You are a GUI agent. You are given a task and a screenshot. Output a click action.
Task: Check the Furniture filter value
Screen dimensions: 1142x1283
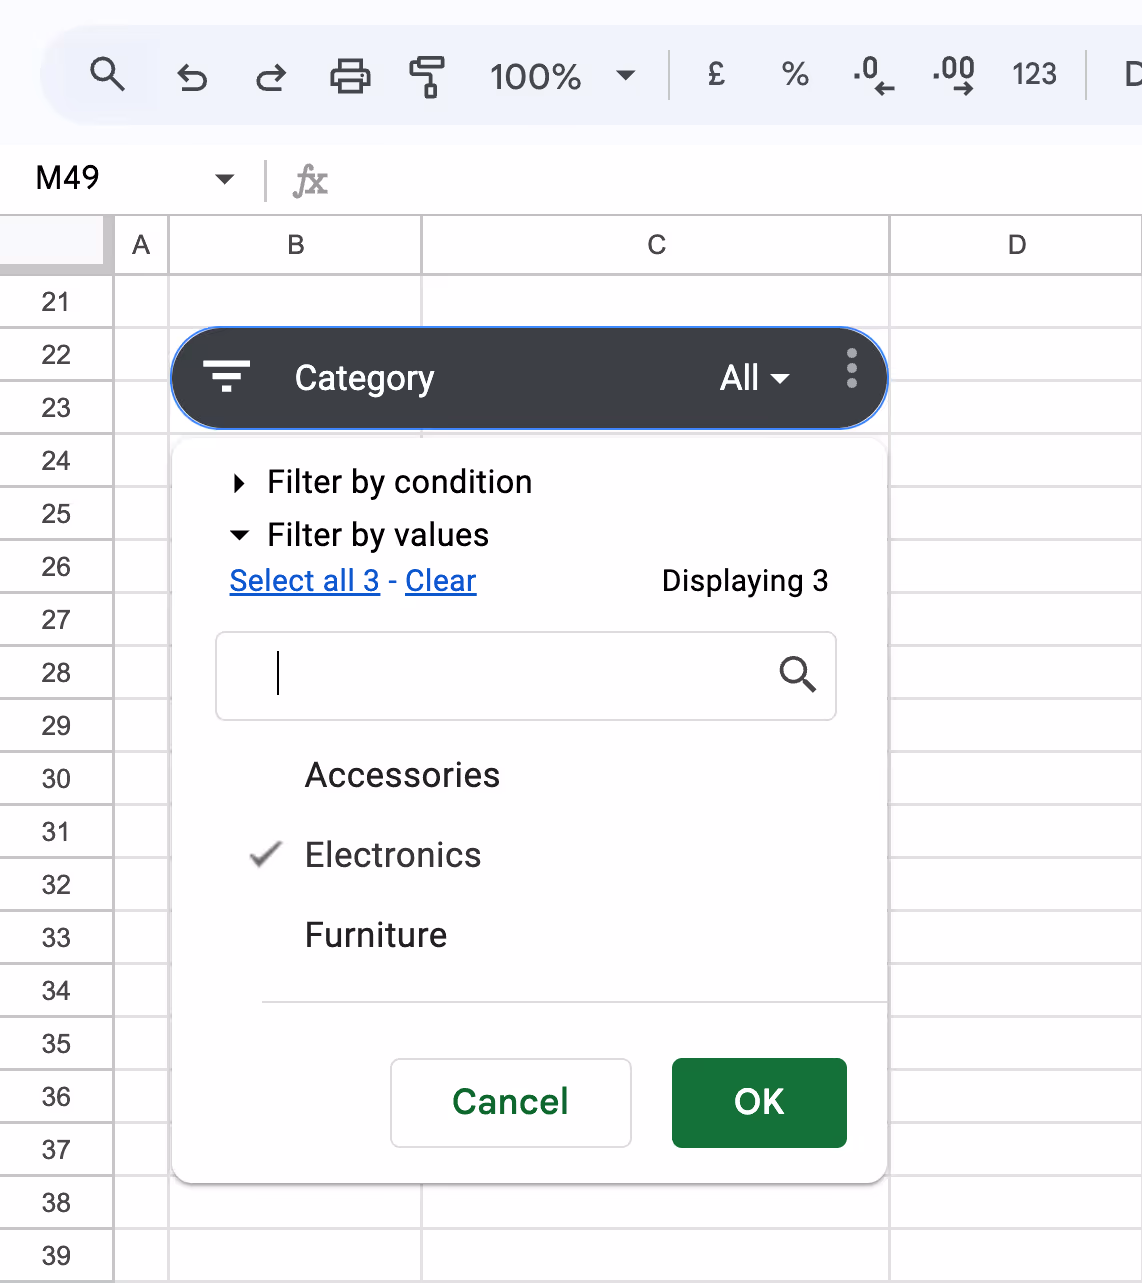[375, 935]
